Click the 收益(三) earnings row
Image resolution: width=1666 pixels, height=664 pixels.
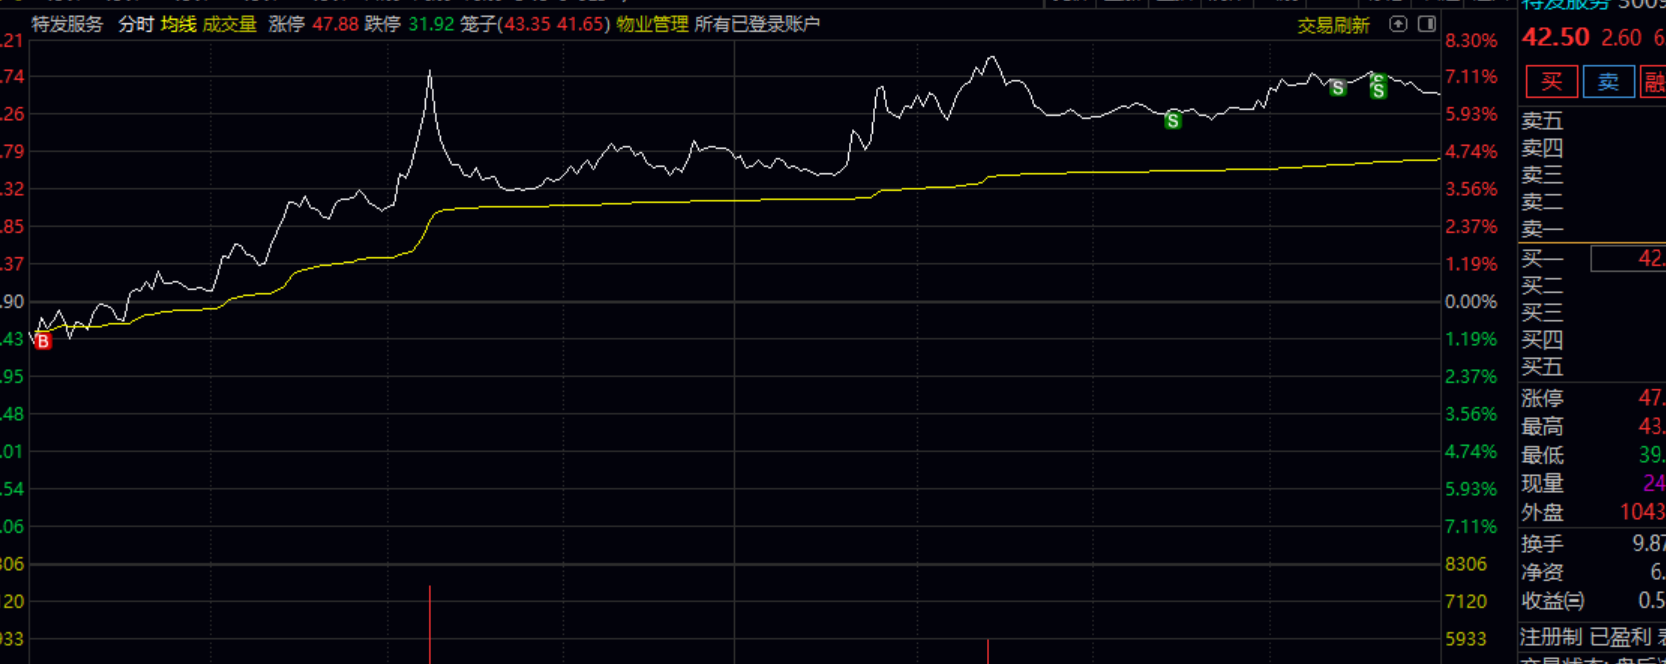[1592, 601]
